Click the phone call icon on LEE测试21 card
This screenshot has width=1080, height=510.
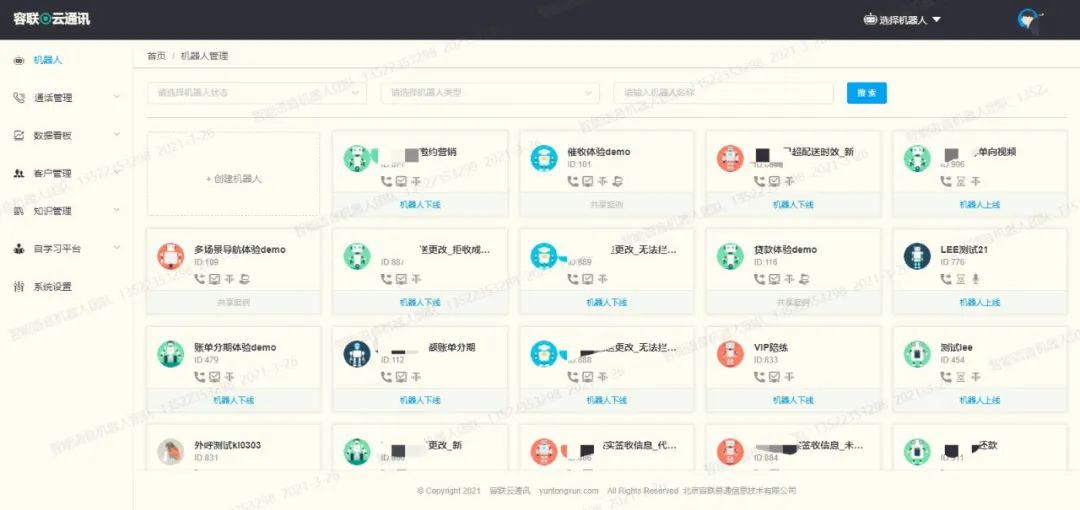946,279
